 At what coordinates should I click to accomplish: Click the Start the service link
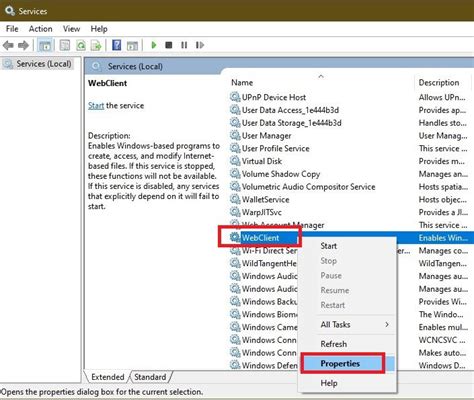96,106
